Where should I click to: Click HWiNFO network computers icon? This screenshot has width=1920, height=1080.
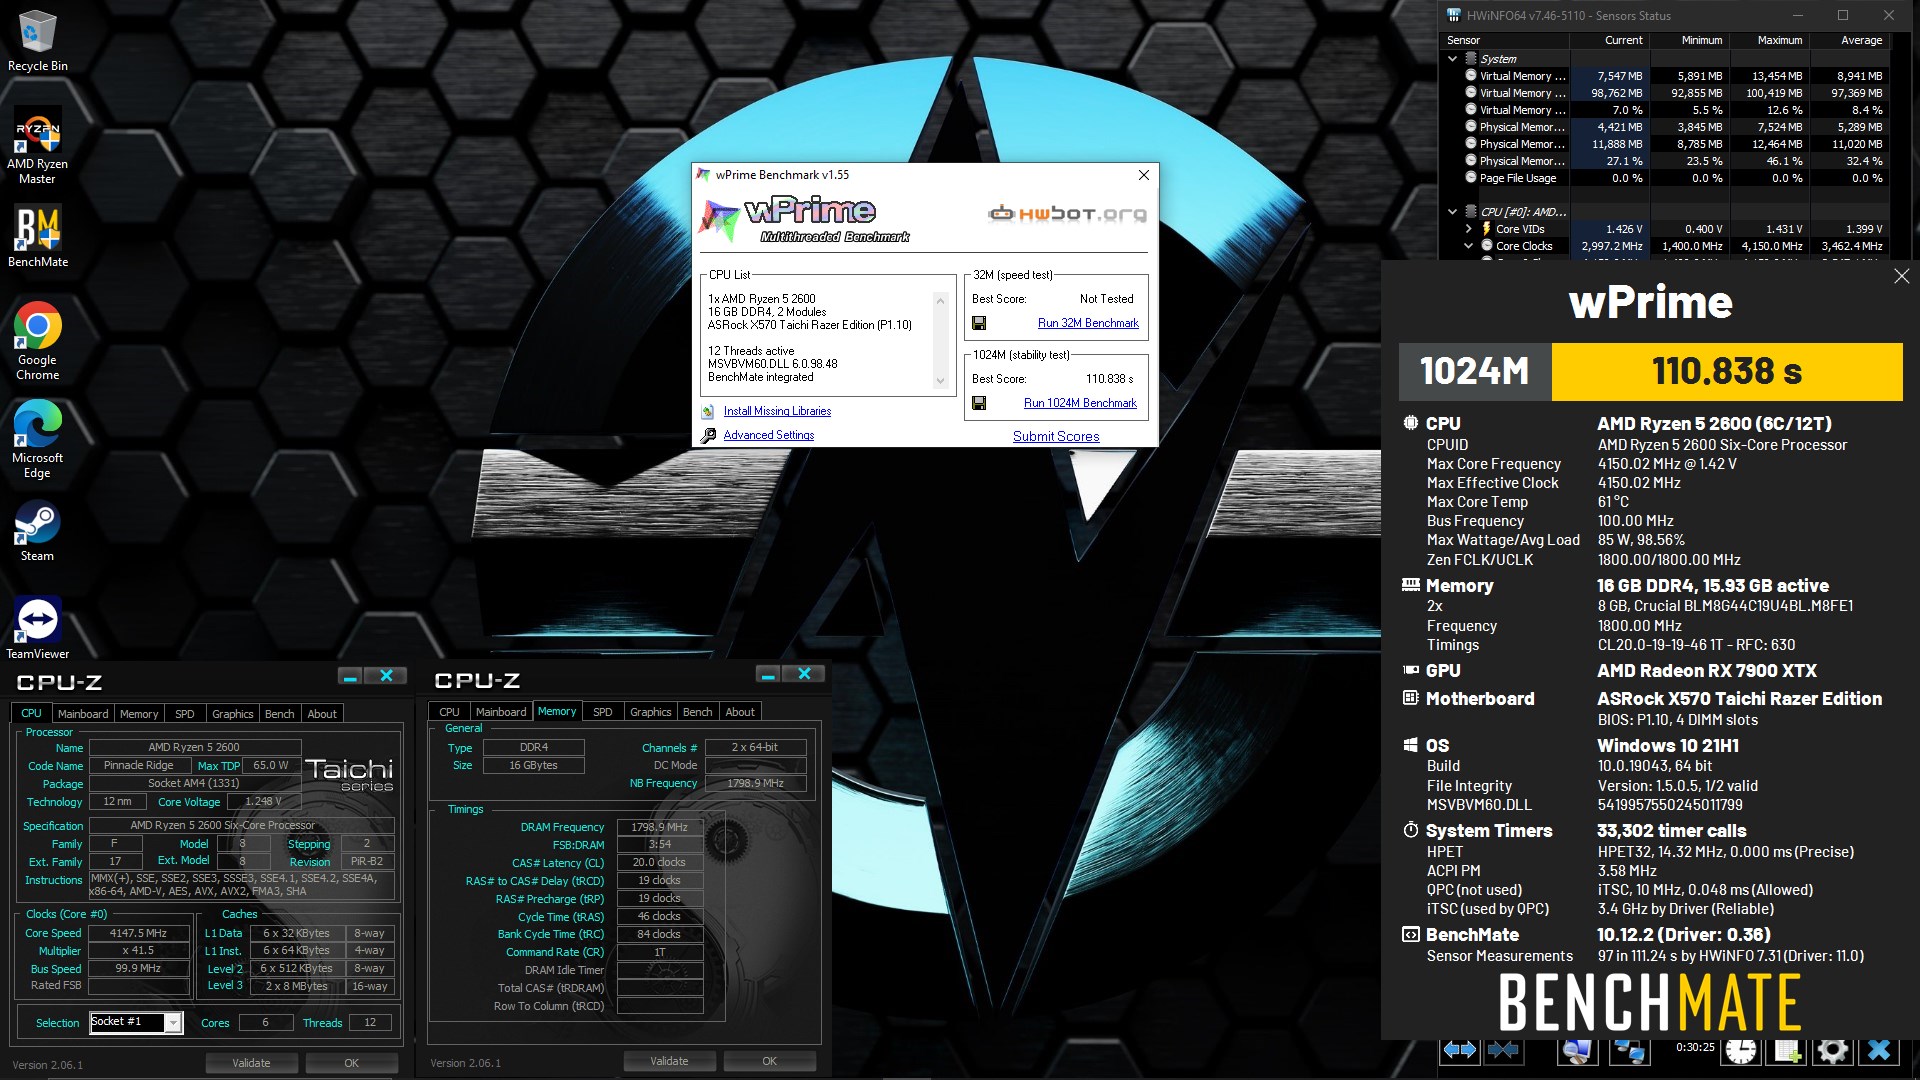(1630, 1050)
